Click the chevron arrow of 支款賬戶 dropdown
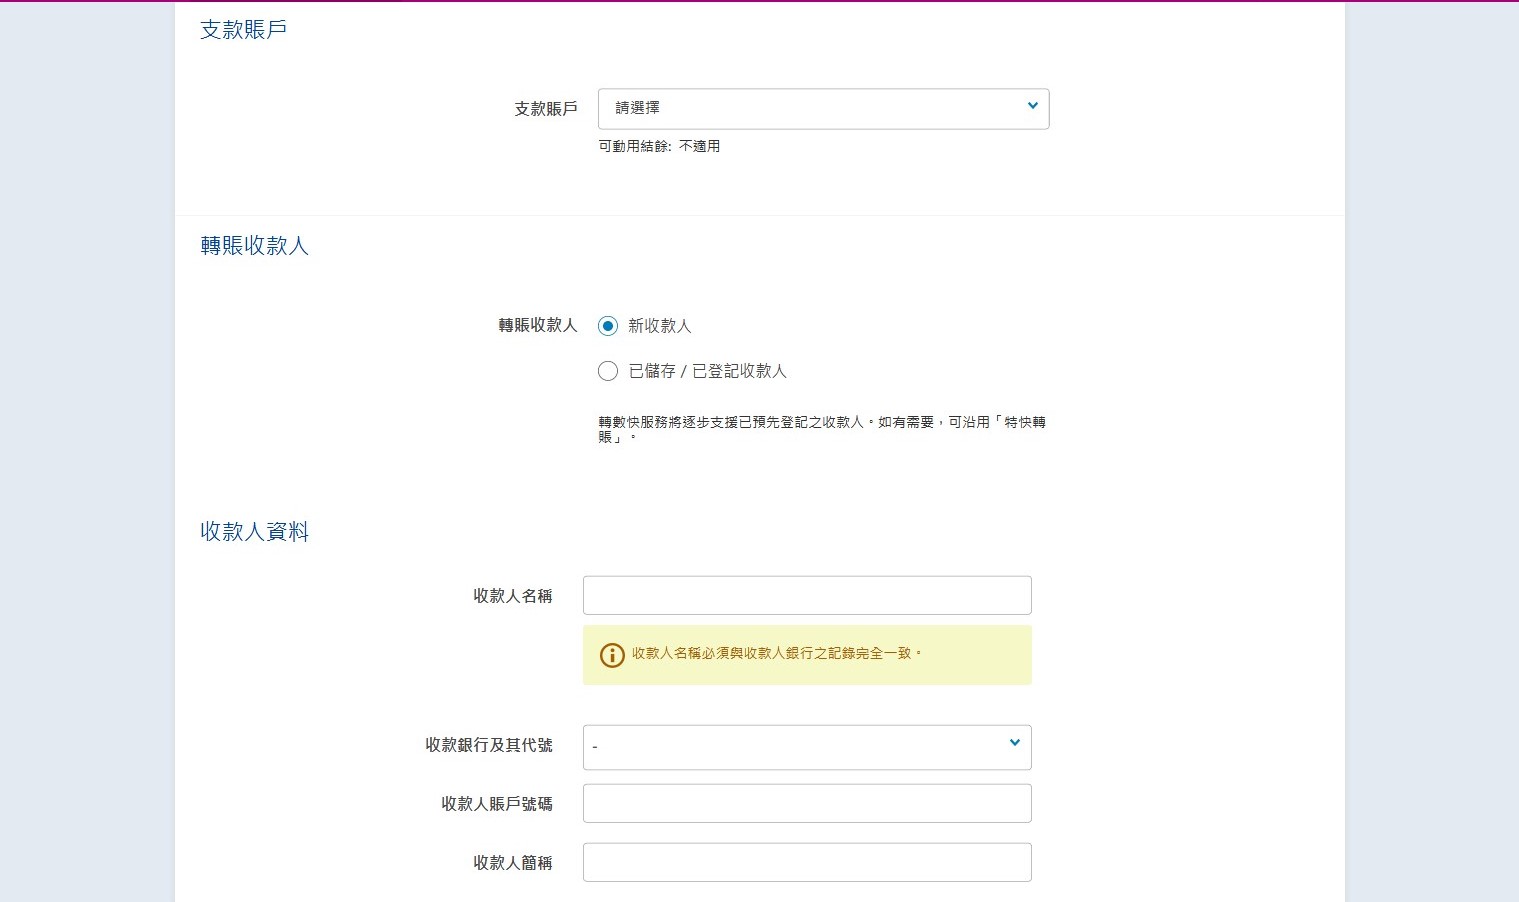 pyautogui.click(x=1032, y=106)
